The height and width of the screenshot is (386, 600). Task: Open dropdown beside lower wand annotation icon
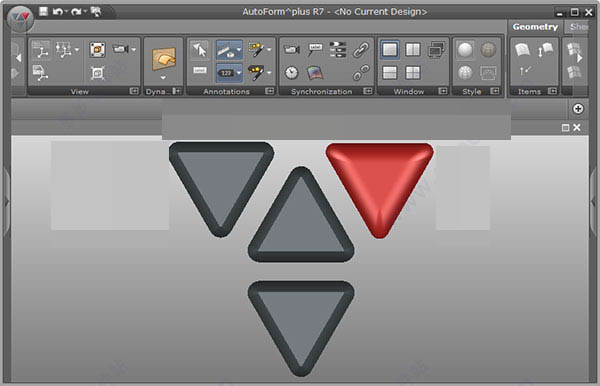click(269, 73)
